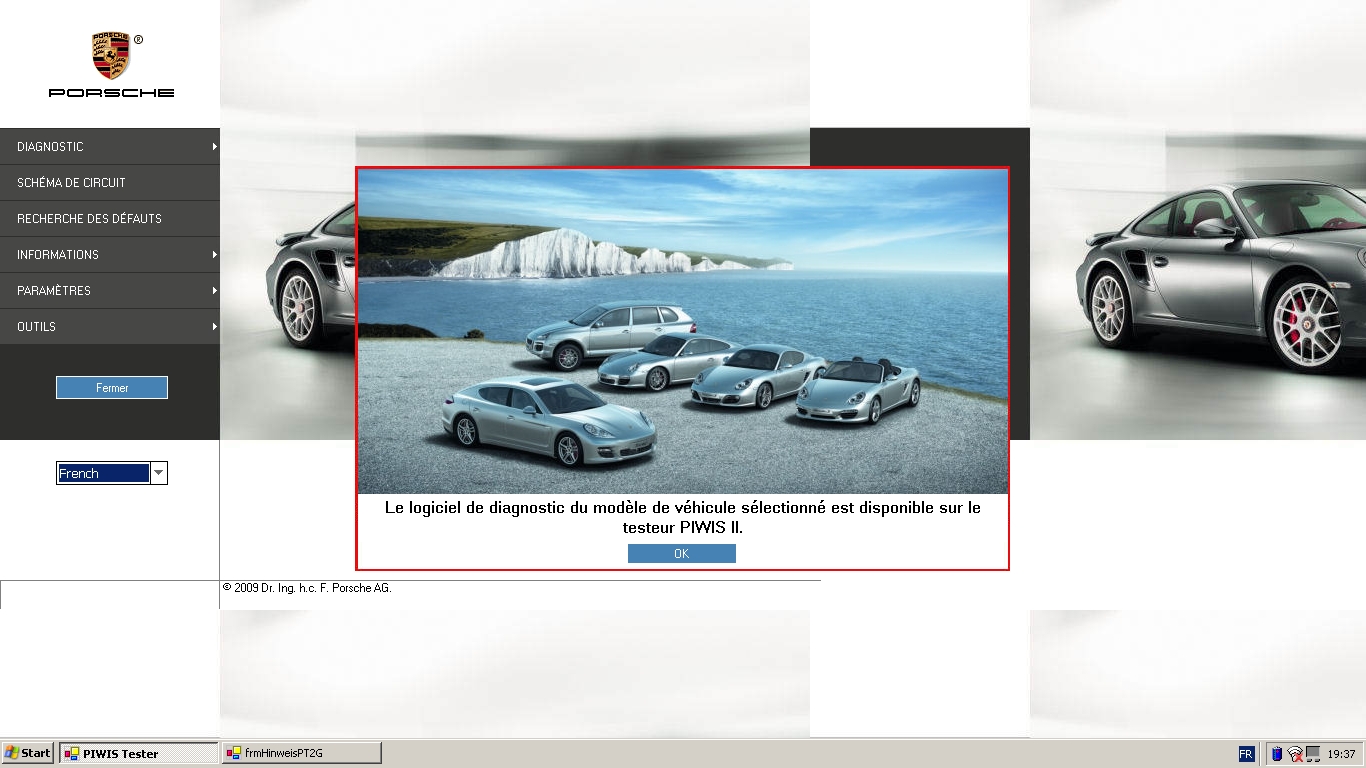This screenshot has width=1366, height=768.
Task: Click the FR keyboard language indicator
Action: pyautogui.click(x=1246, y=754)
